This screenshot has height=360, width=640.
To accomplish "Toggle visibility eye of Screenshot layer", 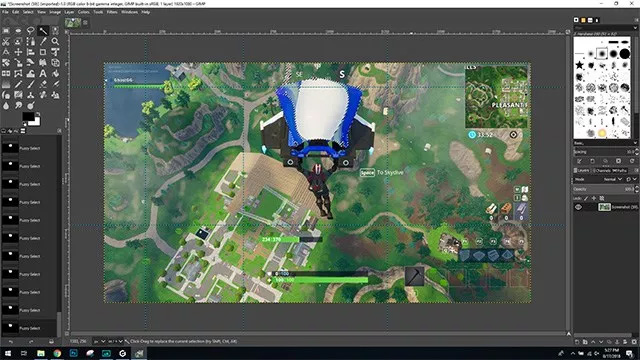I will 578,207.
